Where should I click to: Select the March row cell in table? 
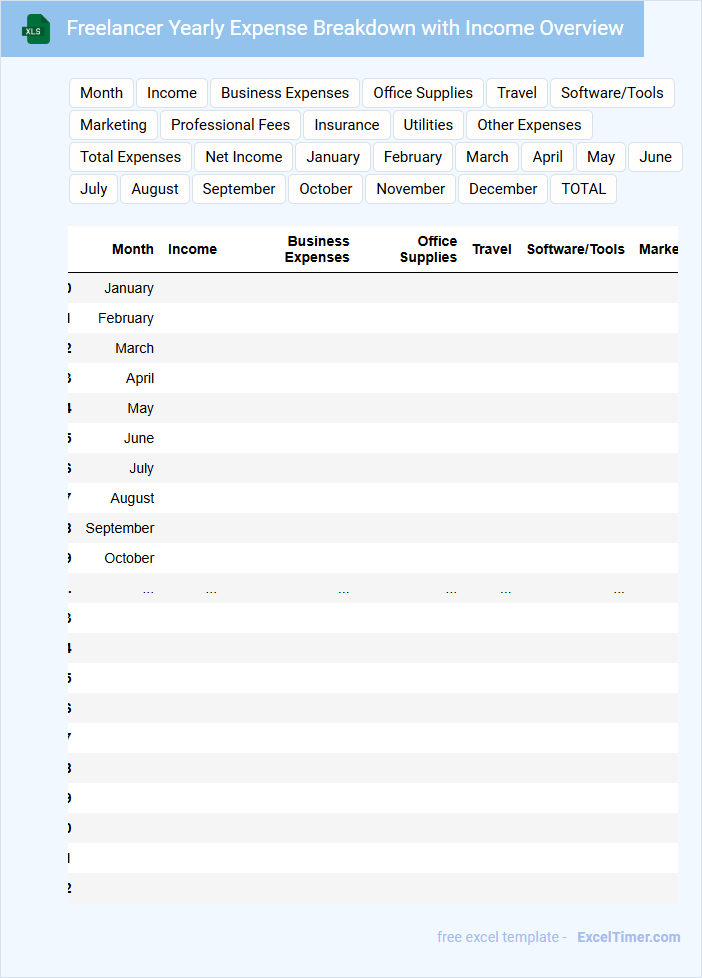click(134, 348)
